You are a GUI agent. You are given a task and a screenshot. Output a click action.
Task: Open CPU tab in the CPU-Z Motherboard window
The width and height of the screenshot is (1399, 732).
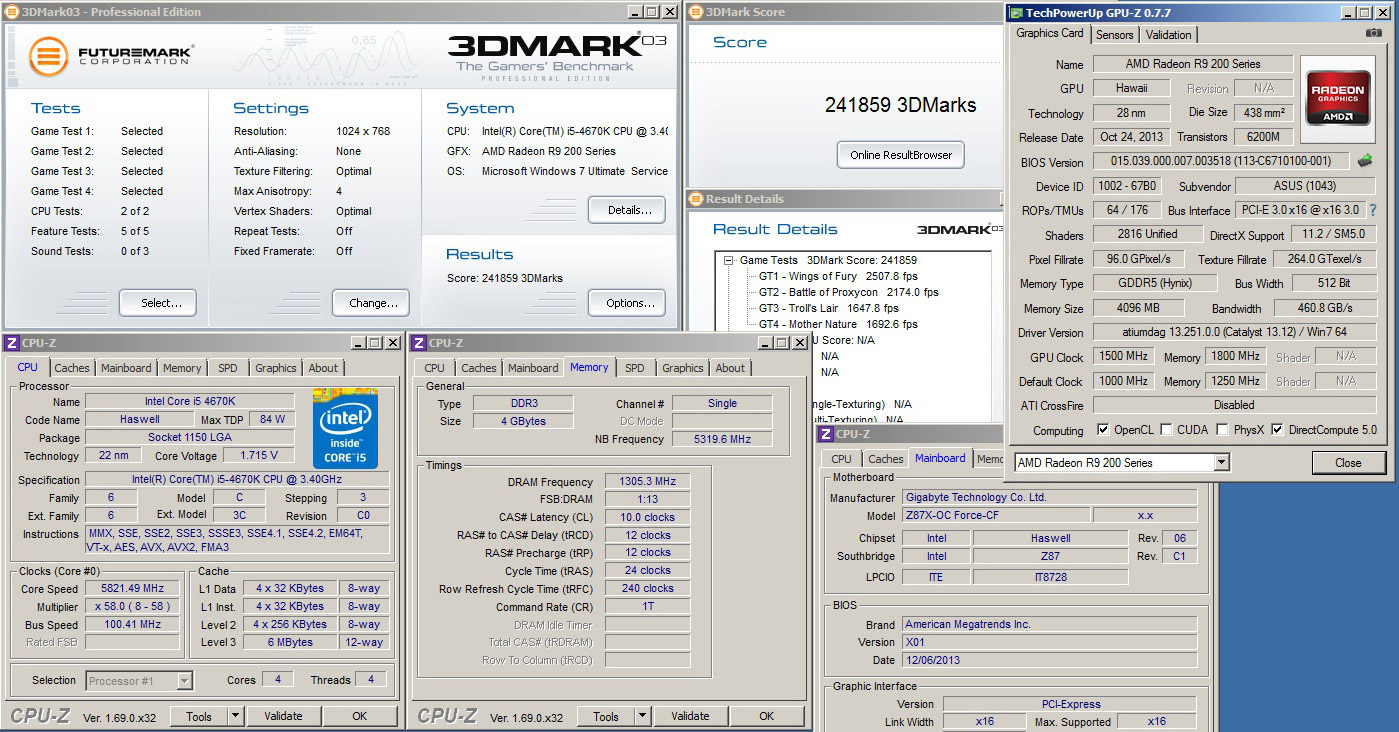click(842, 459)
